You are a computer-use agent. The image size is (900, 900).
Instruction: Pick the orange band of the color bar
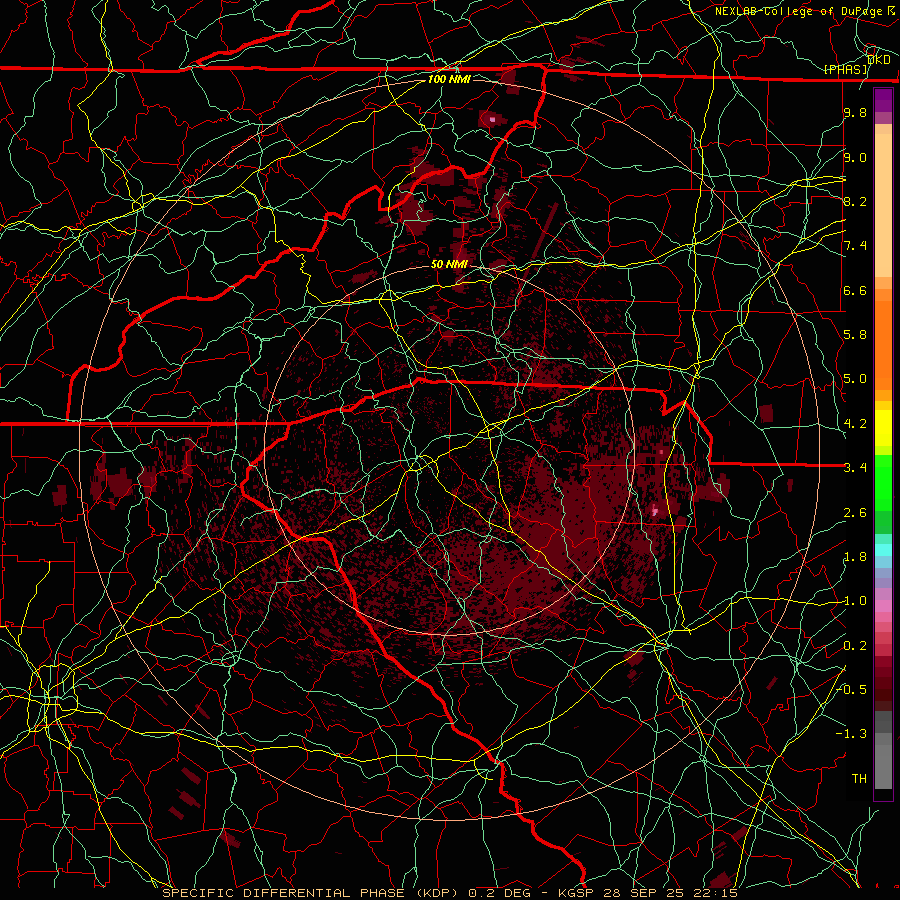point(883,344)
